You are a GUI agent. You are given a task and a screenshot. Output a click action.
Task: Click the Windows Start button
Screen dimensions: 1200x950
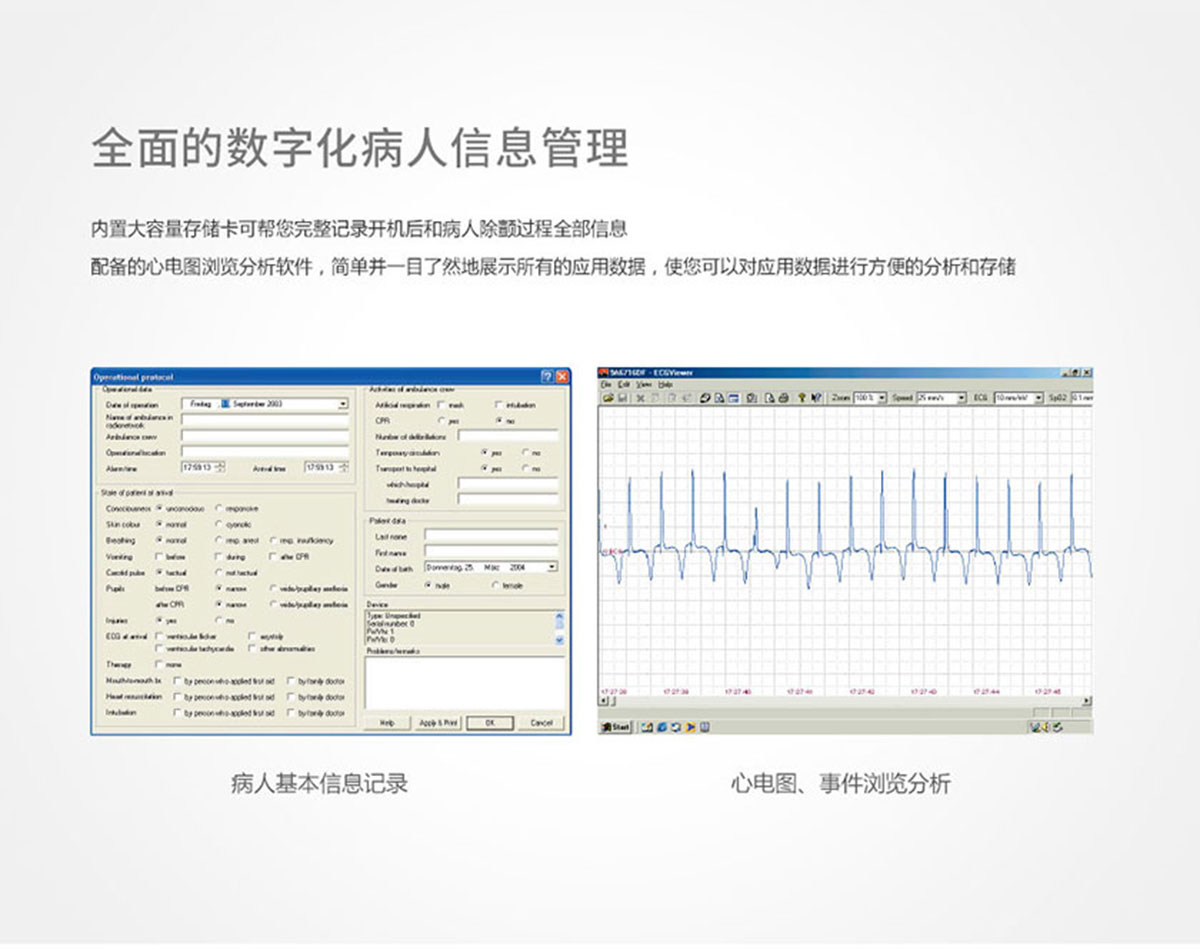tap(615, 727)
